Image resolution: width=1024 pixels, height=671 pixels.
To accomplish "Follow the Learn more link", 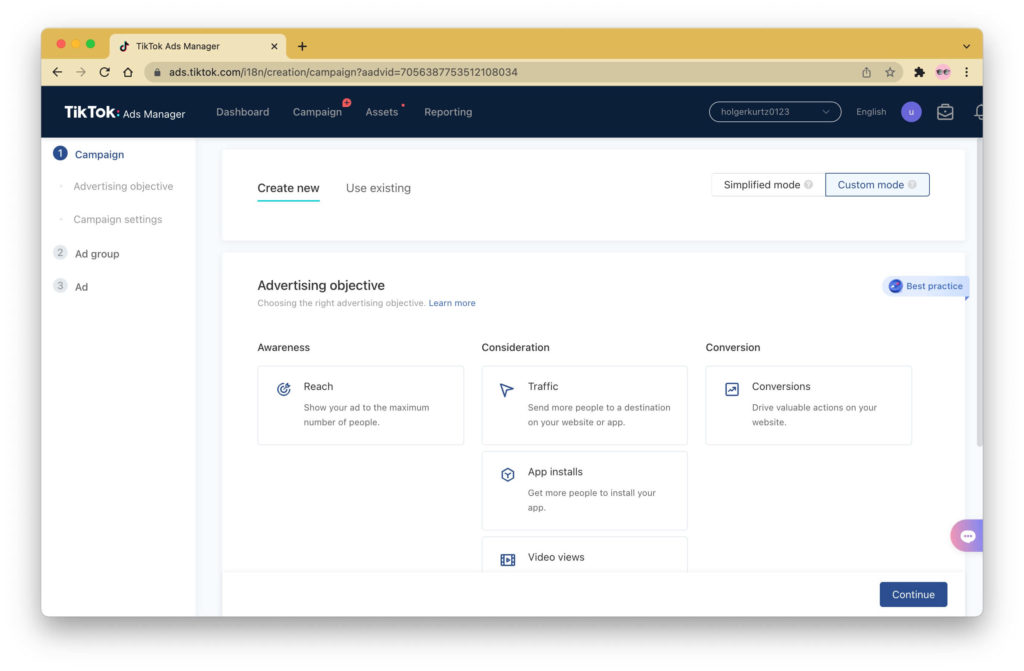I will pos(452,303).
